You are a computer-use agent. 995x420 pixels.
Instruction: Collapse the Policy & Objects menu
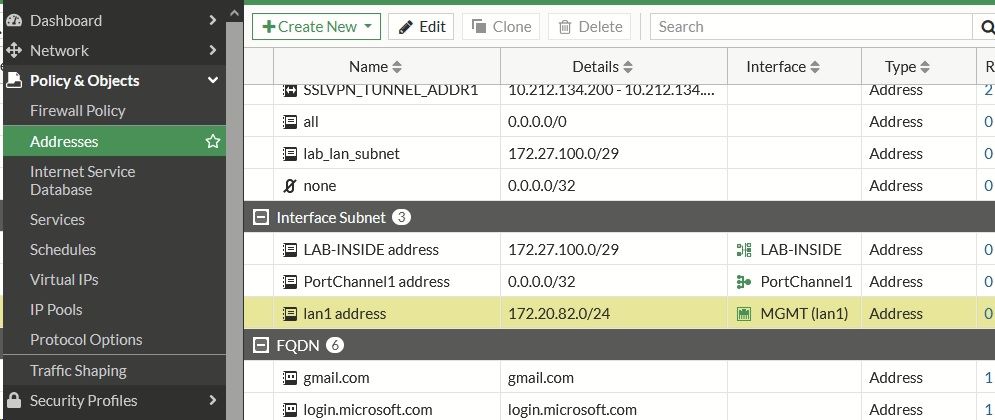click(212, 81)
